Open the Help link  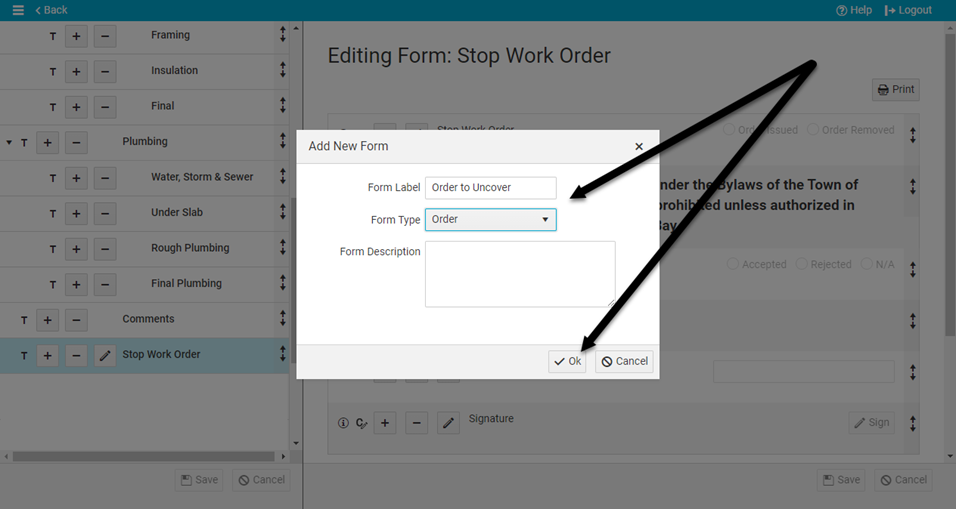[854, 10]
